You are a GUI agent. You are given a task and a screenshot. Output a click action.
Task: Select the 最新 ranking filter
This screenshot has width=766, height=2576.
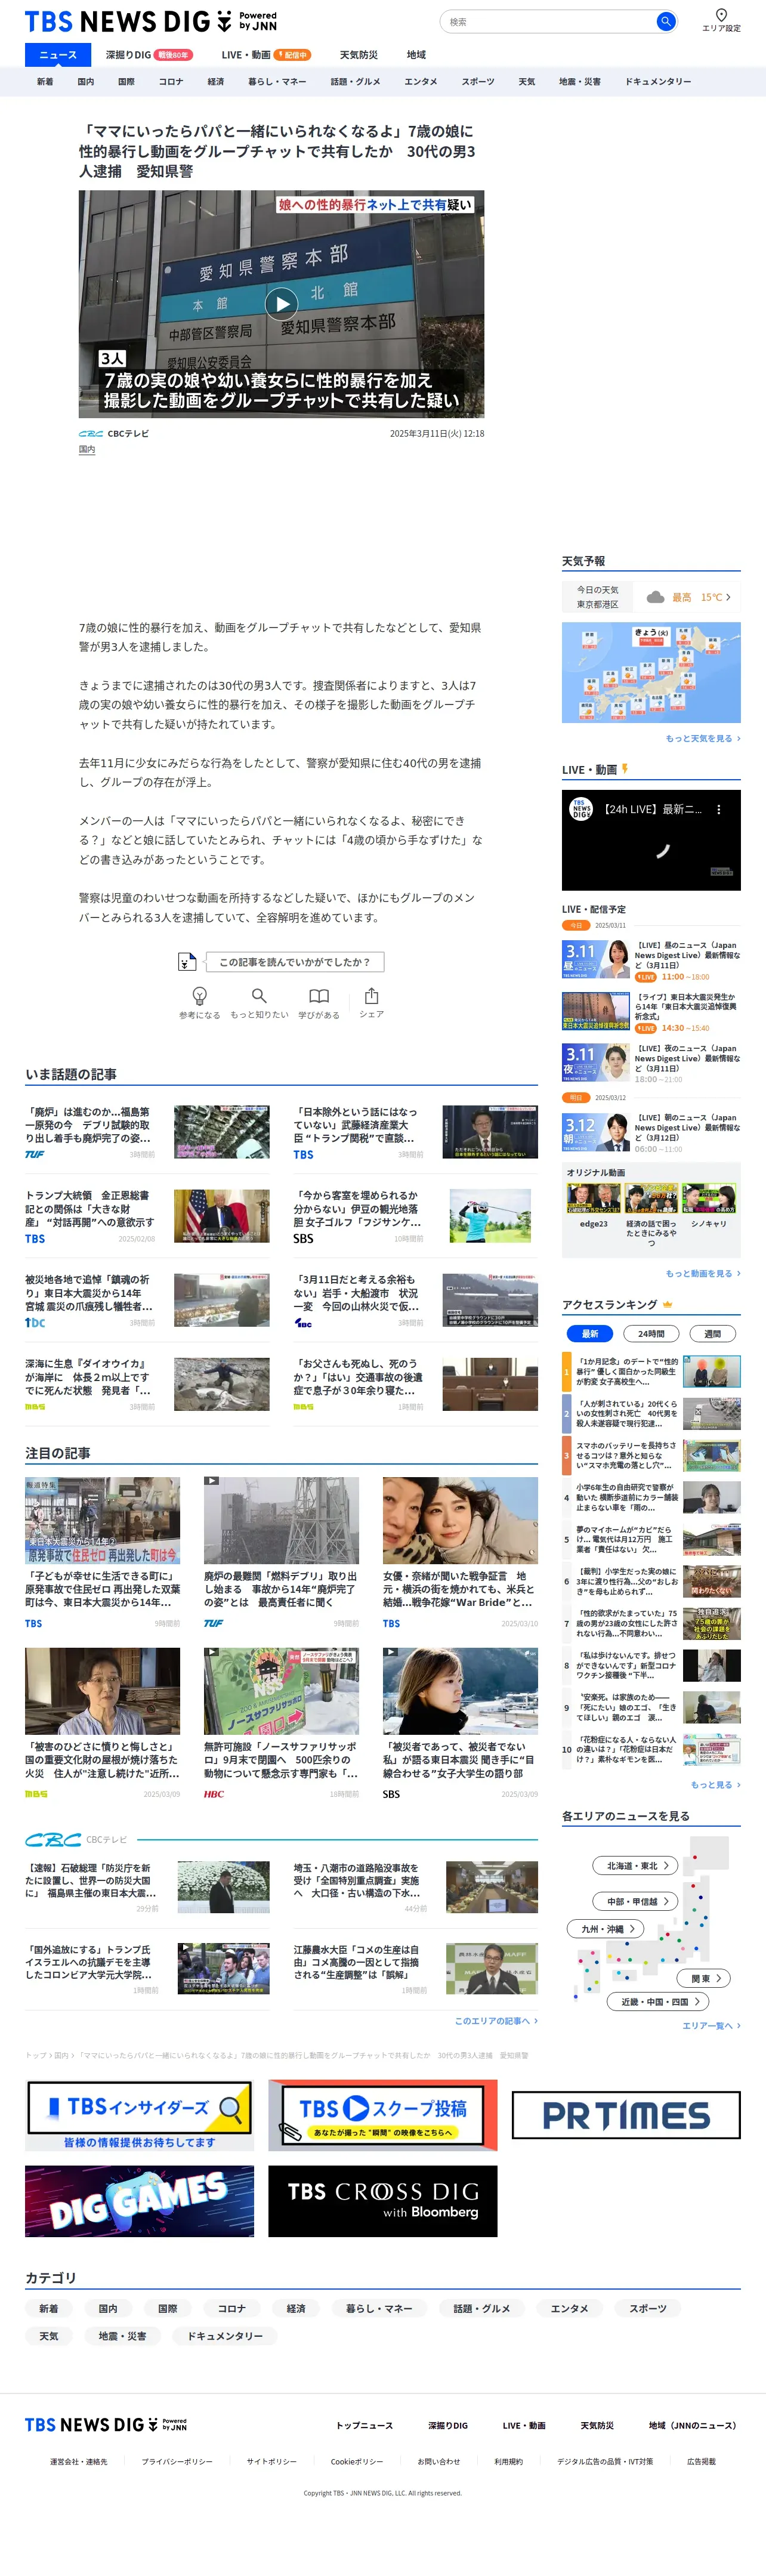590,1334
